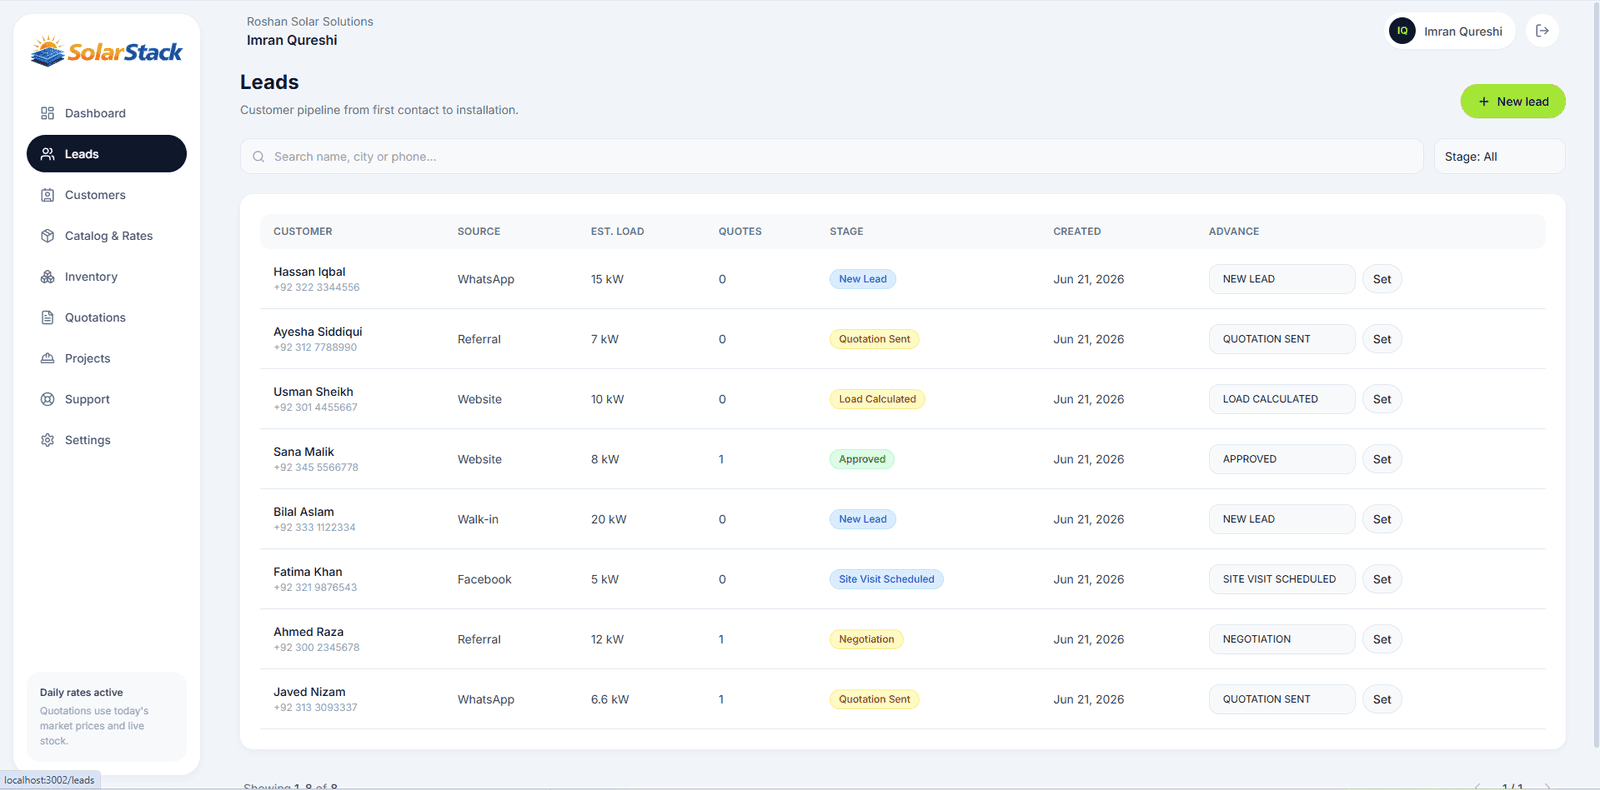
Task: Select customer name Ayesha Siddiqui
Action: click(x=318, y=332)
